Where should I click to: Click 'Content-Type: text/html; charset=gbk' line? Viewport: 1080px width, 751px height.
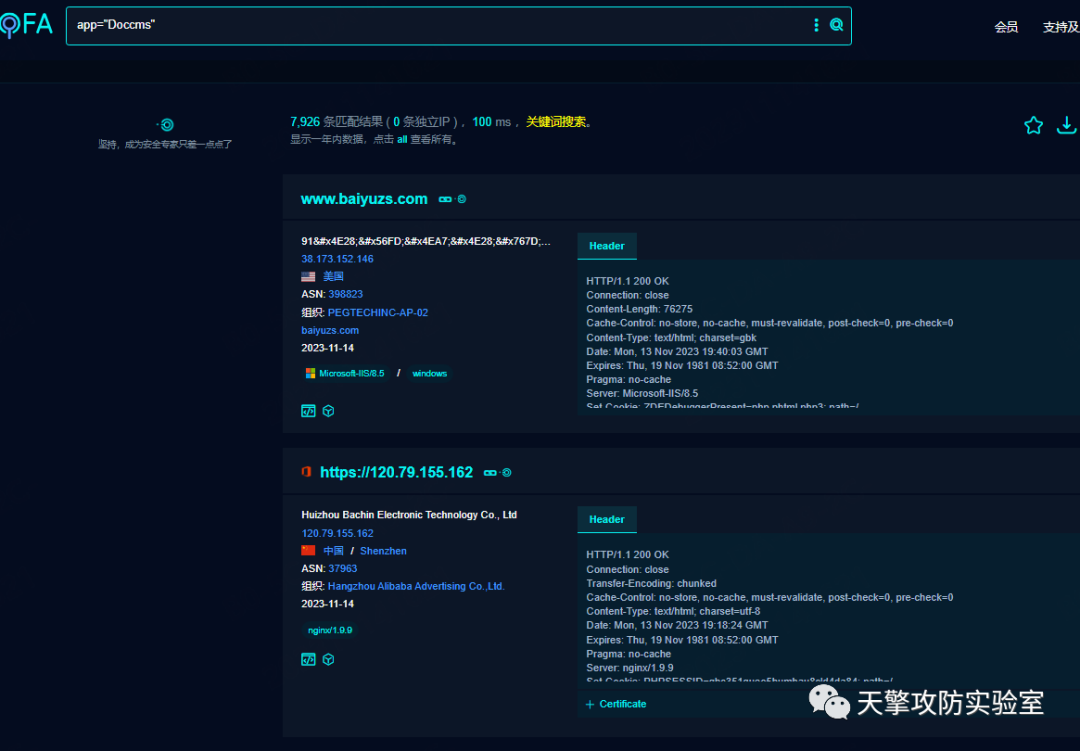pos(671,338)
